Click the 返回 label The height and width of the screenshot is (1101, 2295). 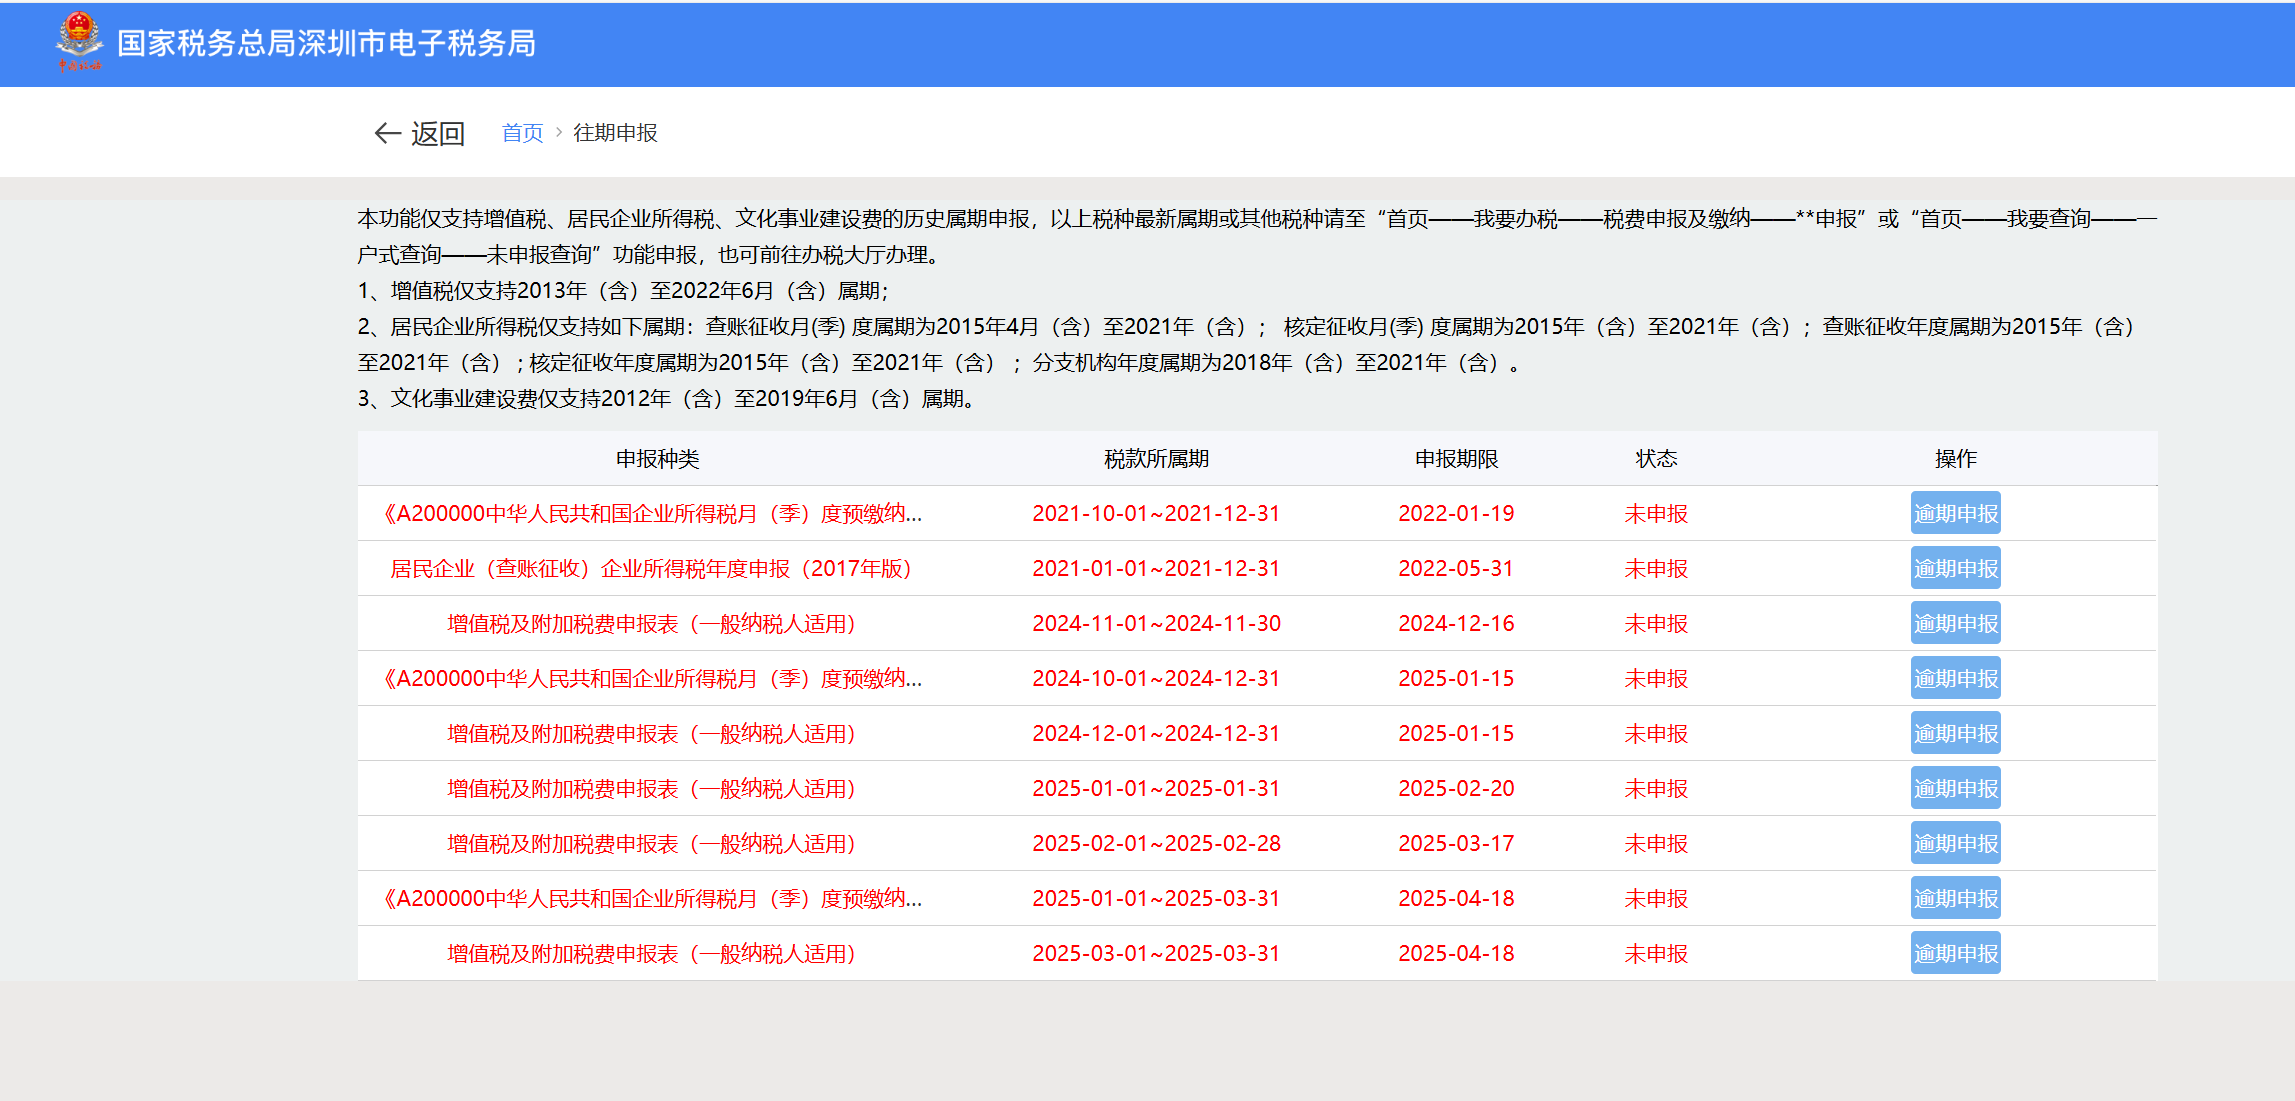438,133
